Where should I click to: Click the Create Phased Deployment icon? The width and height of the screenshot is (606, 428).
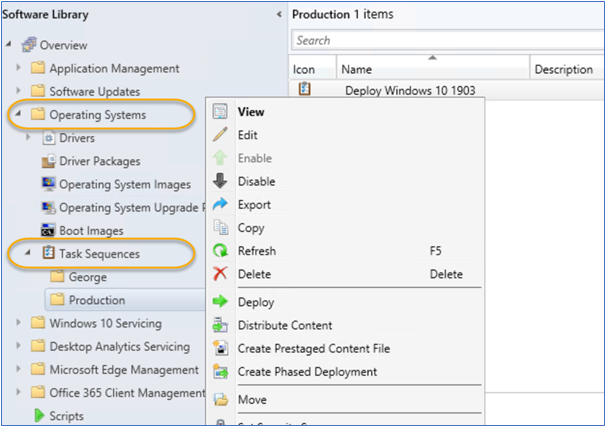tap(221, 372)
